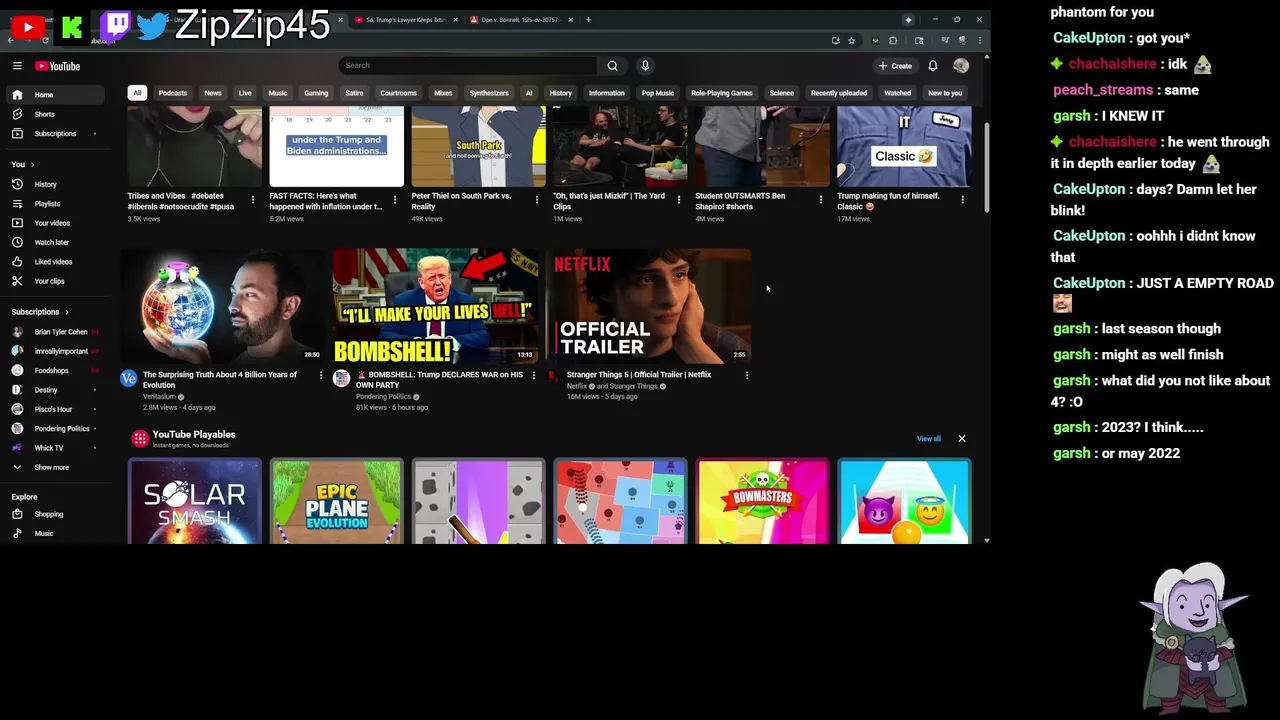The image size is (1280, 720).
Task: Select the Podcasts filter chip
Action: (173, 93)
